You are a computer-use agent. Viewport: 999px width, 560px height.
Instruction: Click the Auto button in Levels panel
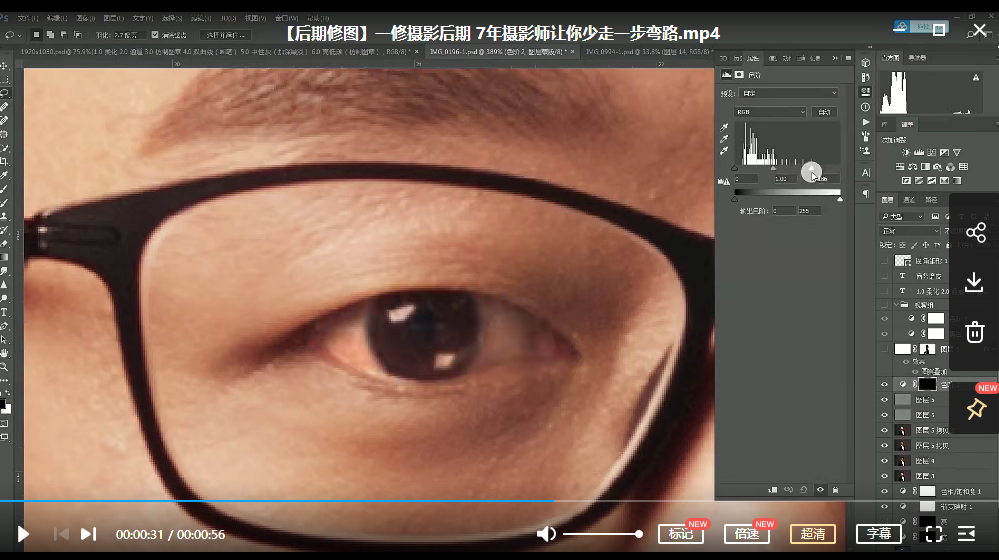tap(824, 111)
